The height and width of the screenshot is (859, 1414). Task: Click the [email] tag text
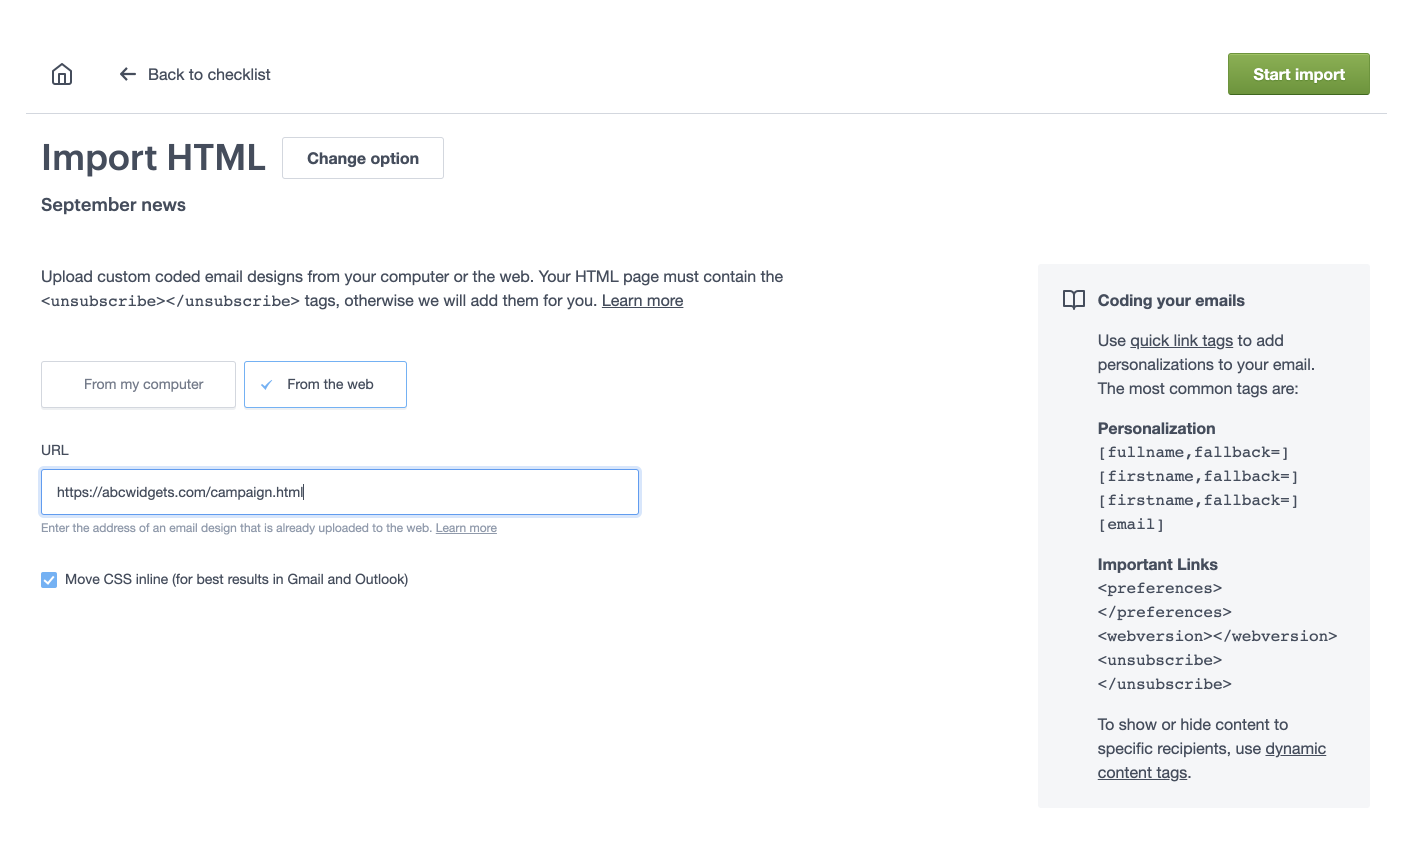coord(1131,525)
